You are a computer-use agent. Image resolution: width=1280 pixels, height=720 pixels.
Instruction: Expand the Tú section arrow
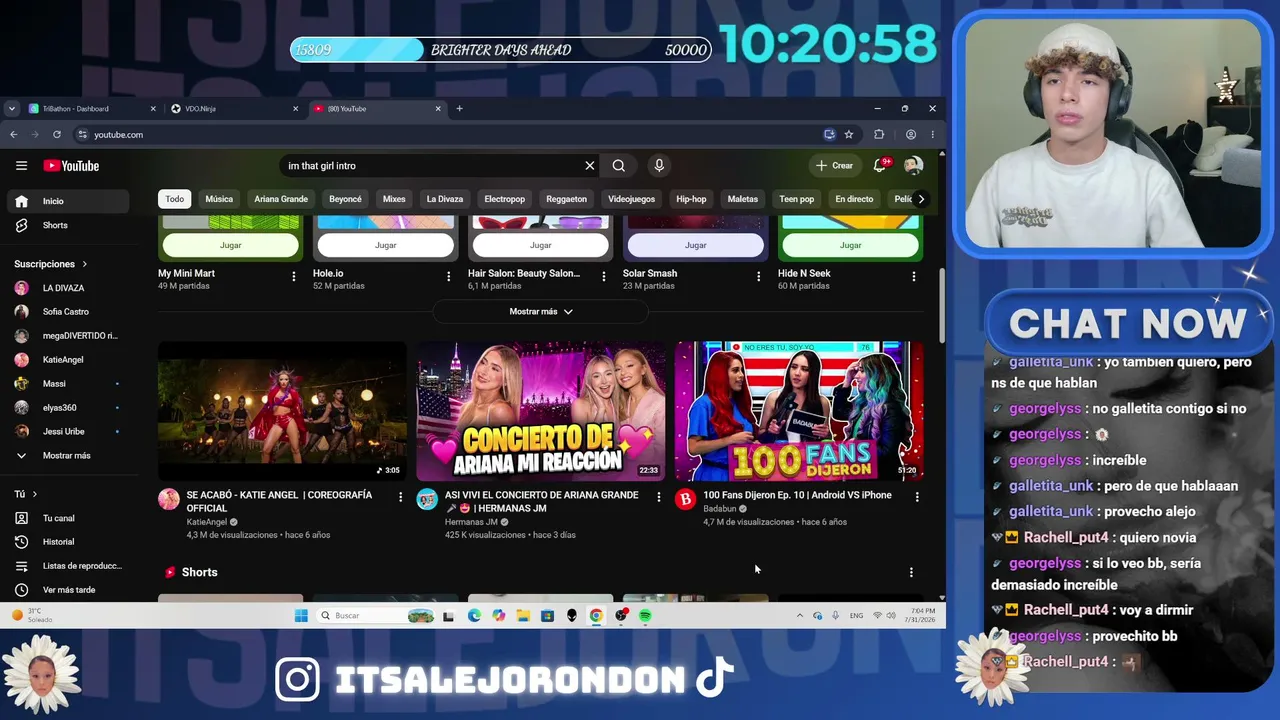(34, 494)
